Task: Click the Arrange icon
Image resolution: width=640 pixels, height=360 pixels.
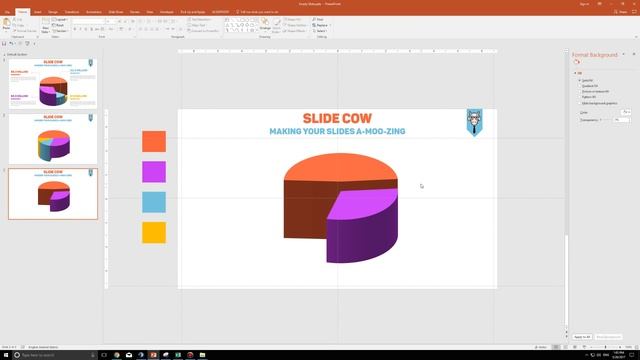Action: click(x=265, y=24)
